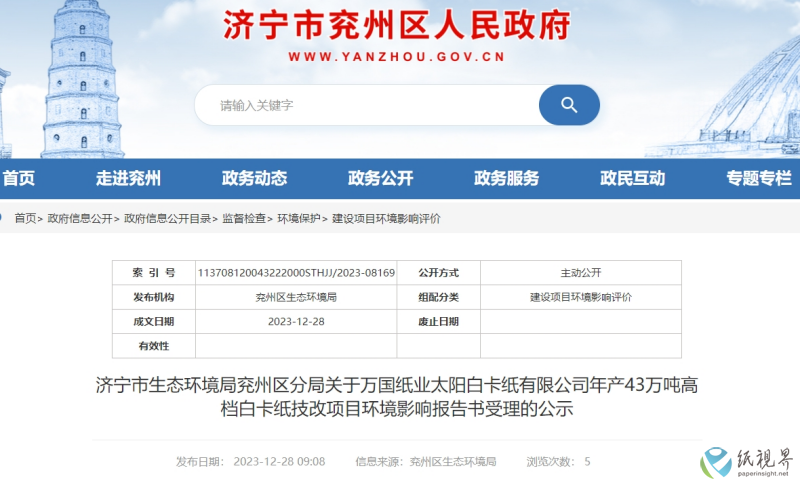Click the 浏览次数 5 view counter
This screenshot has height=481, width=800.
click(x=558, y=462)
